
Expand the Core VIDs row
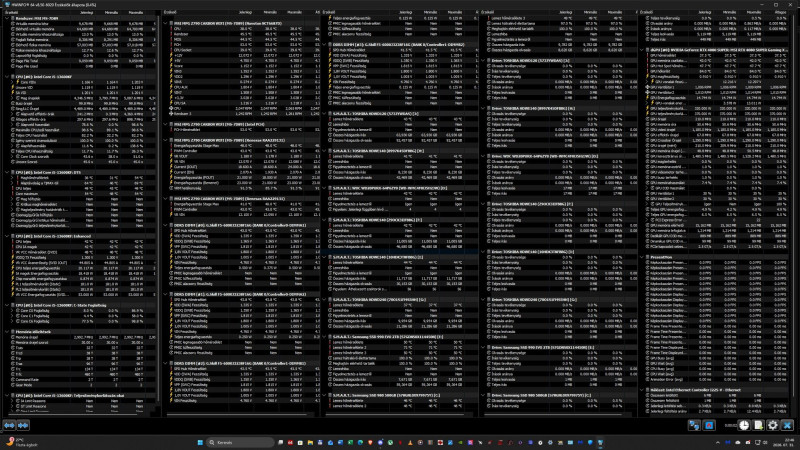(x=13, y=82)
